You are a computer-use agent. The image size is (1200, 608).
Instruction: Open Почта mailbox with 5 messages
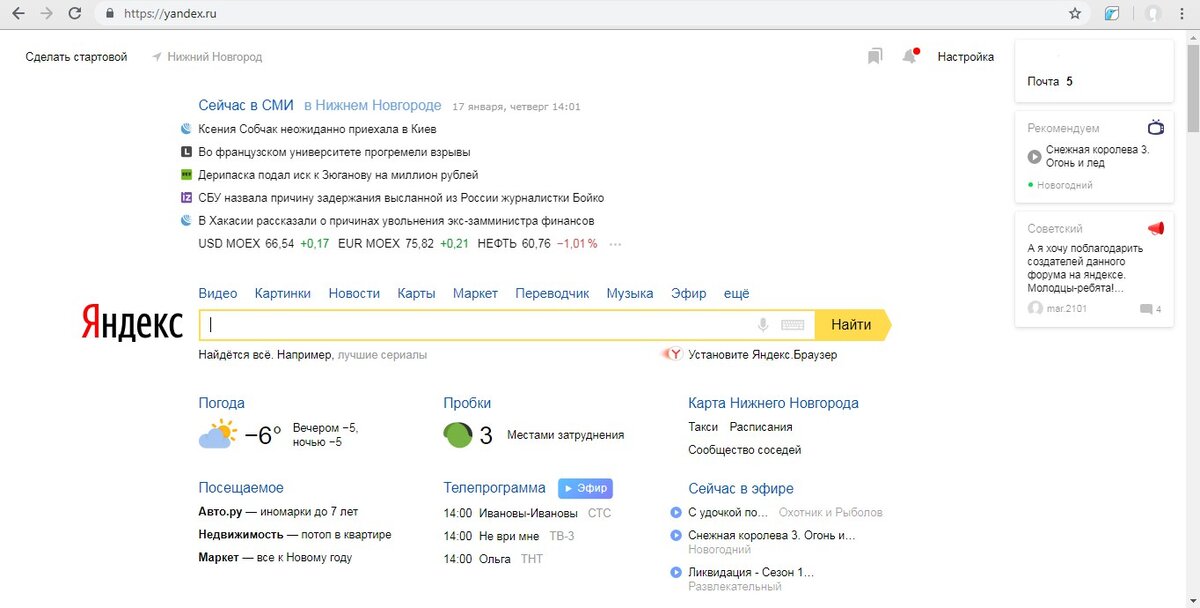click(1050, 82)
